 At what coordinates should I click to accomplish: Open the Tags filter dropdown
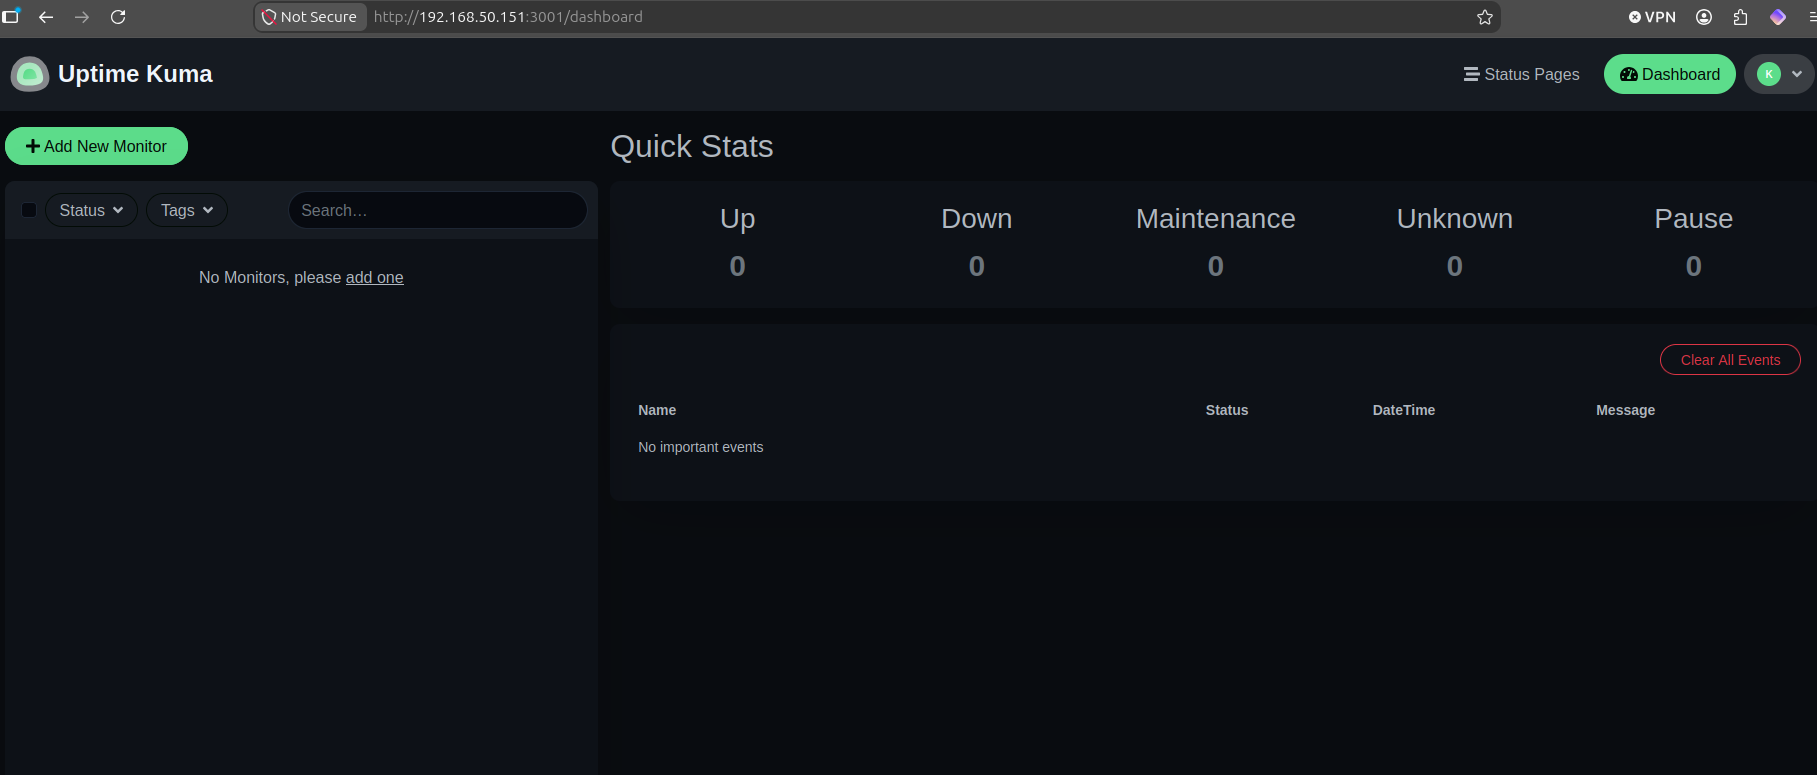[x=187, y=210]
